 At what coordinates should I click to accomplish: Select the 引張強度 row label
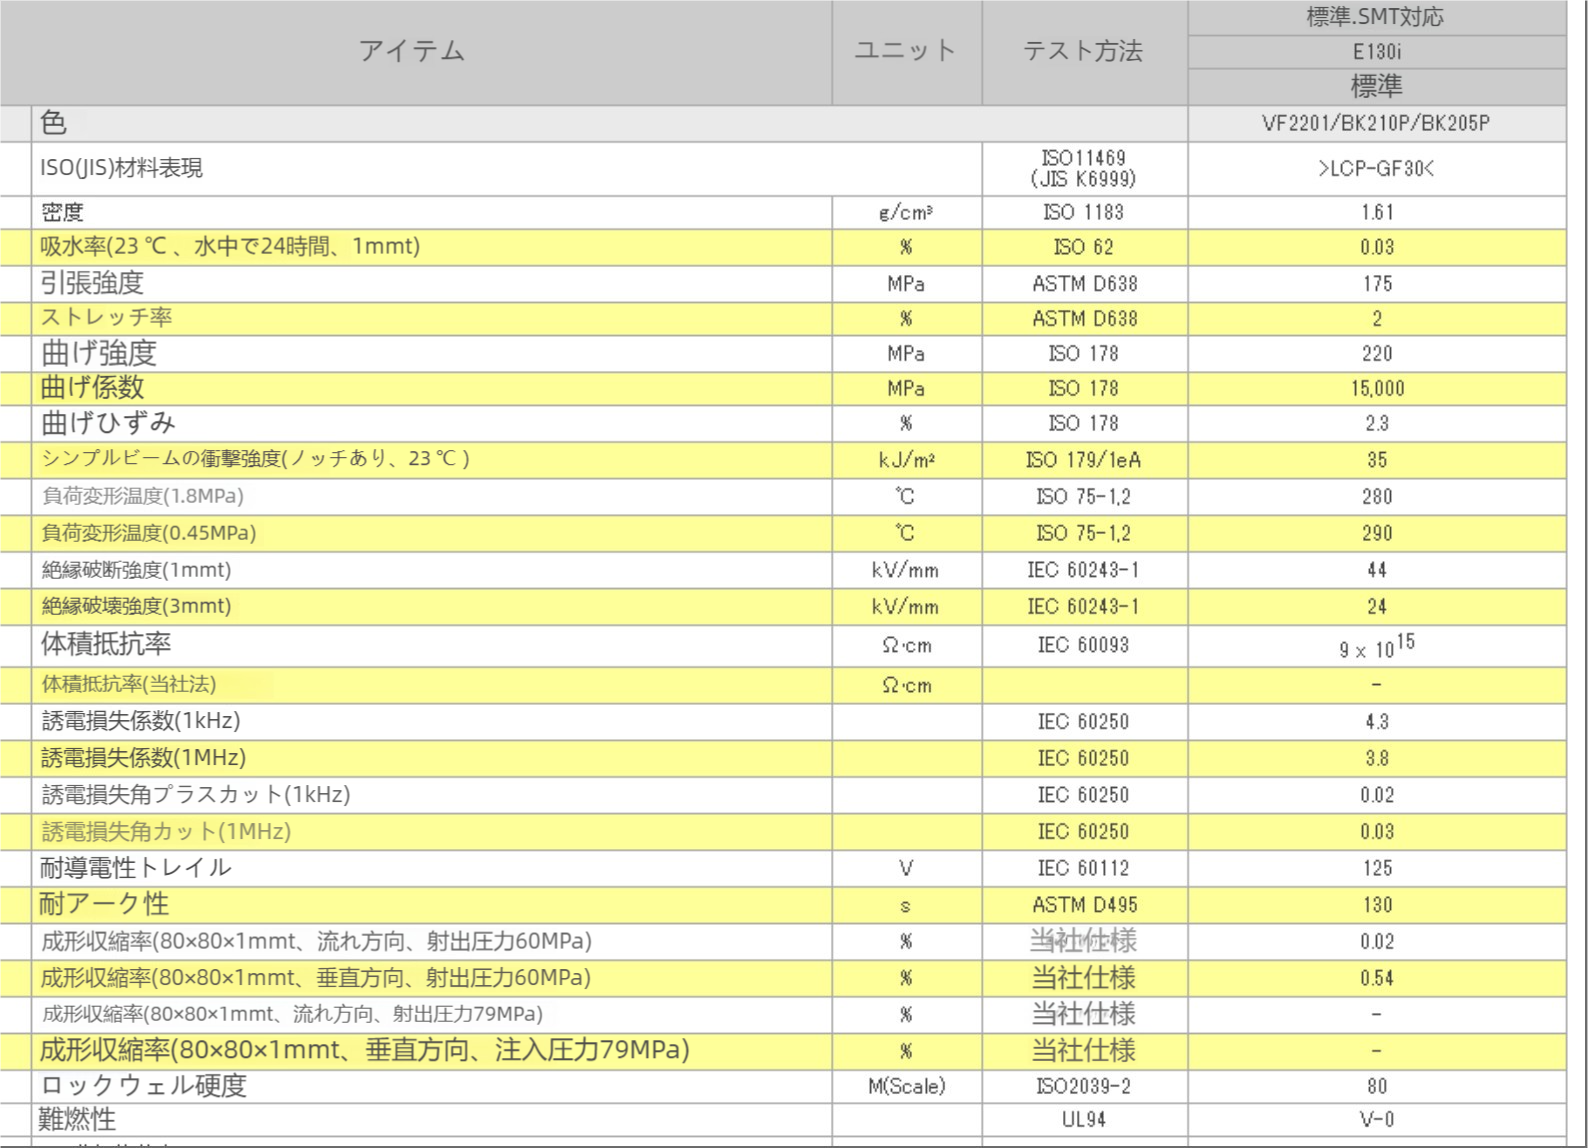tap(92, 283)
